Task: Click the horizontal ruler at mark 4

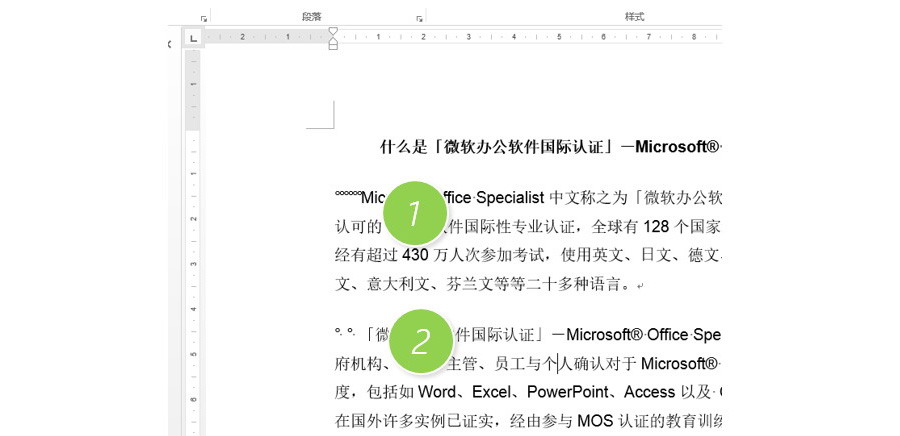Action: coord(513,37)
